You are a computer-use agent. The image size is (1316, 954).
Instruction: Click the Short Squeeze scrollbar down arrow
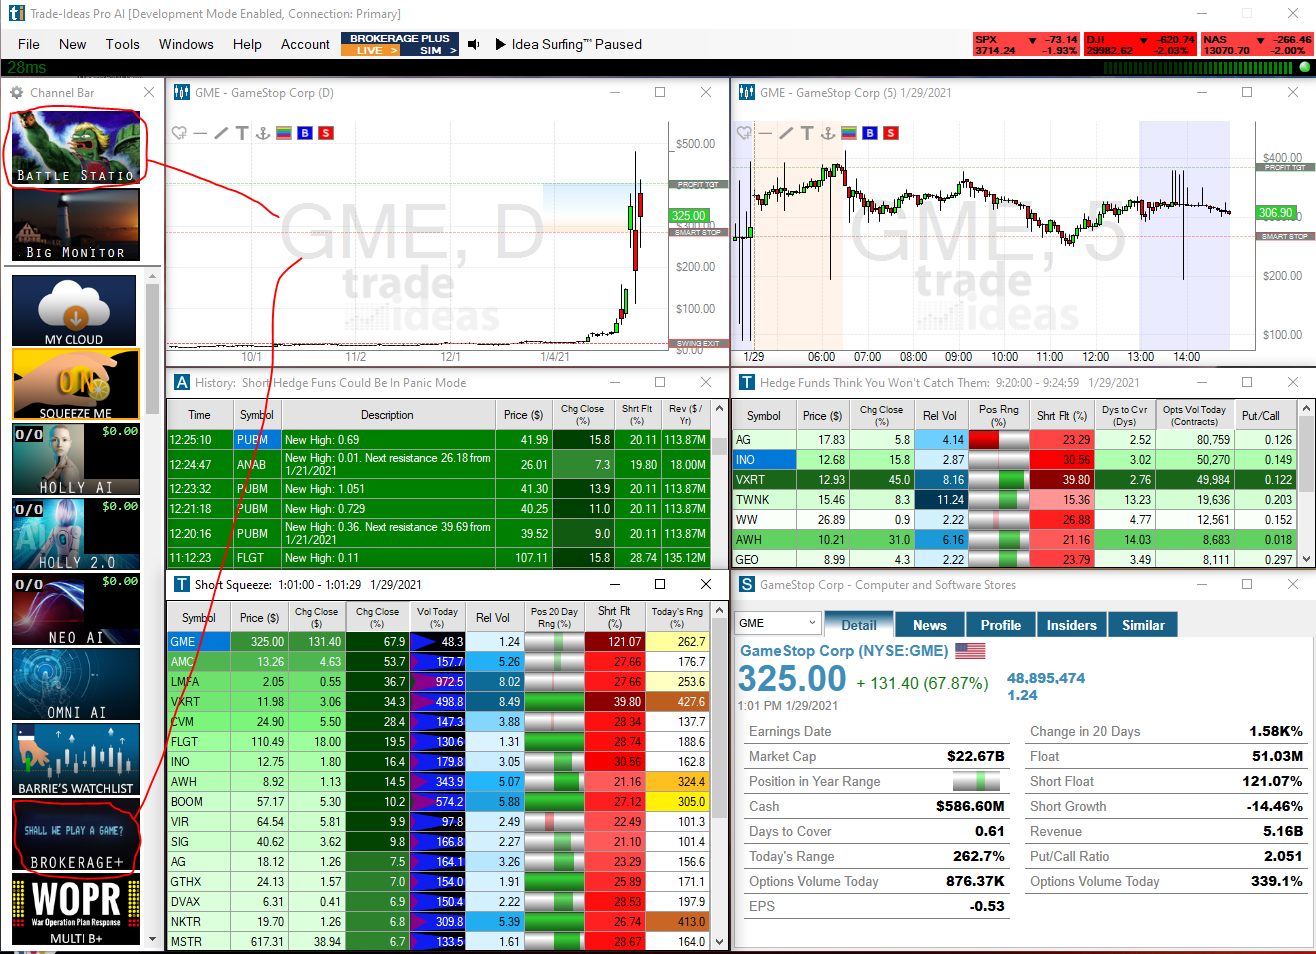718,940
